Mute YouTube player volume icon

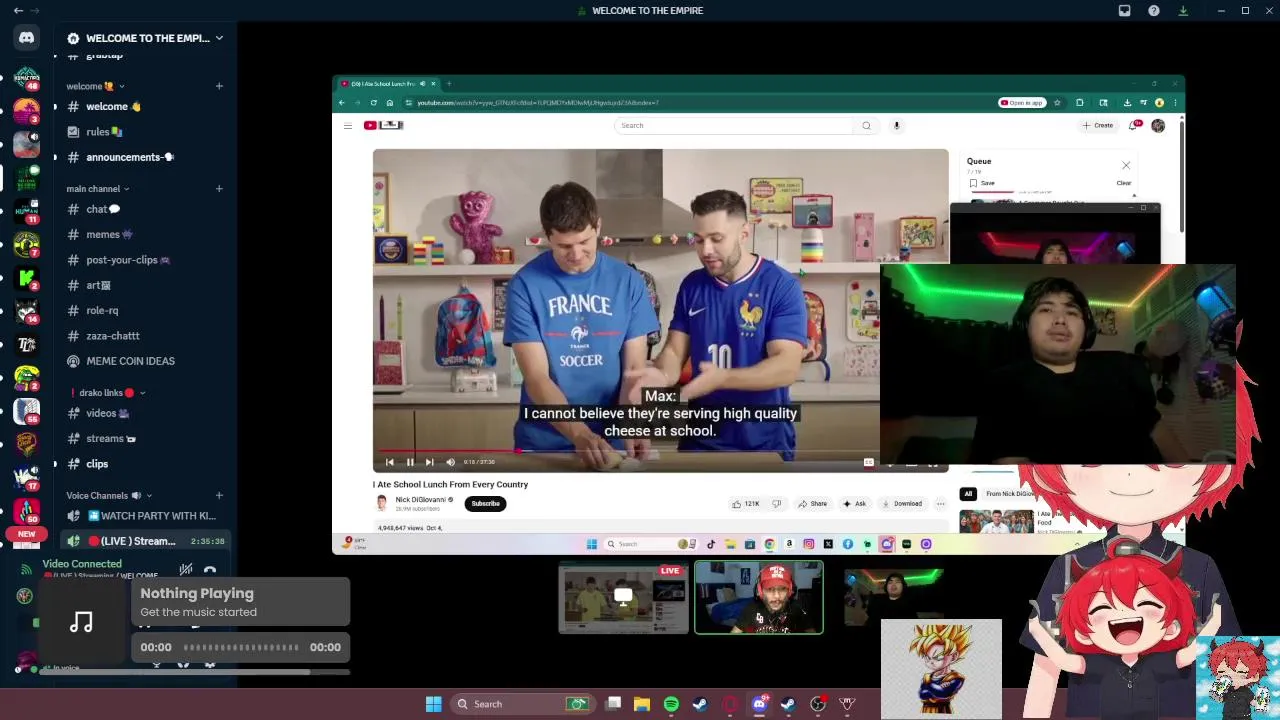(450, 462)
